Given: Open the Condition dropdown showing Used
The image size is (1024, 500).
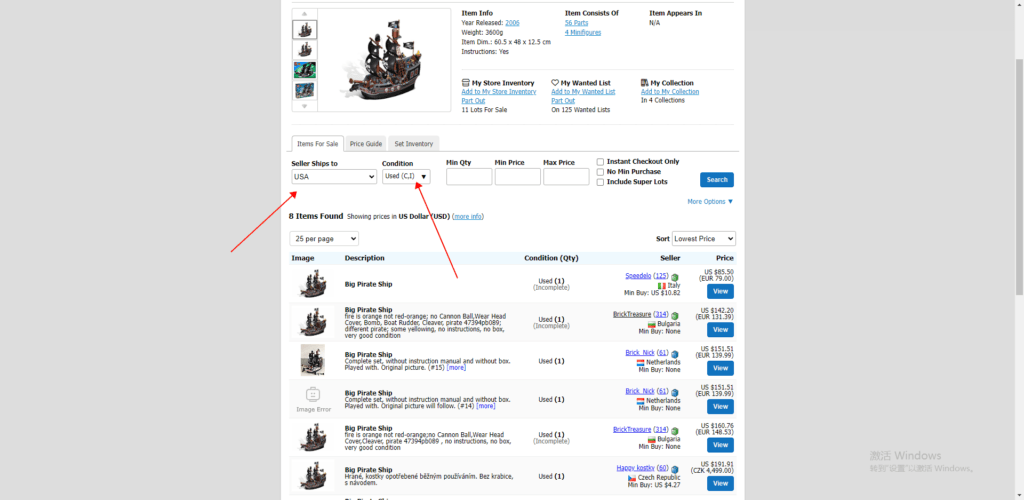Looking at the screenshot, I should [406, 176].
